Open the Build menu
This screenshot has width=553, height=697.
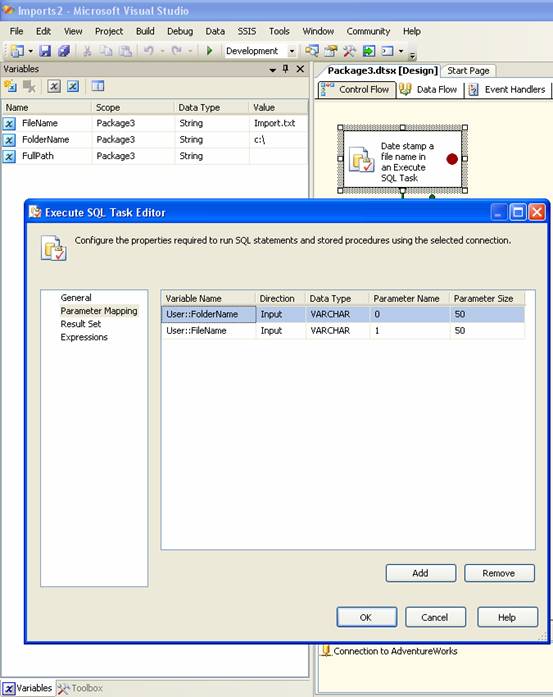pos(145,31)
